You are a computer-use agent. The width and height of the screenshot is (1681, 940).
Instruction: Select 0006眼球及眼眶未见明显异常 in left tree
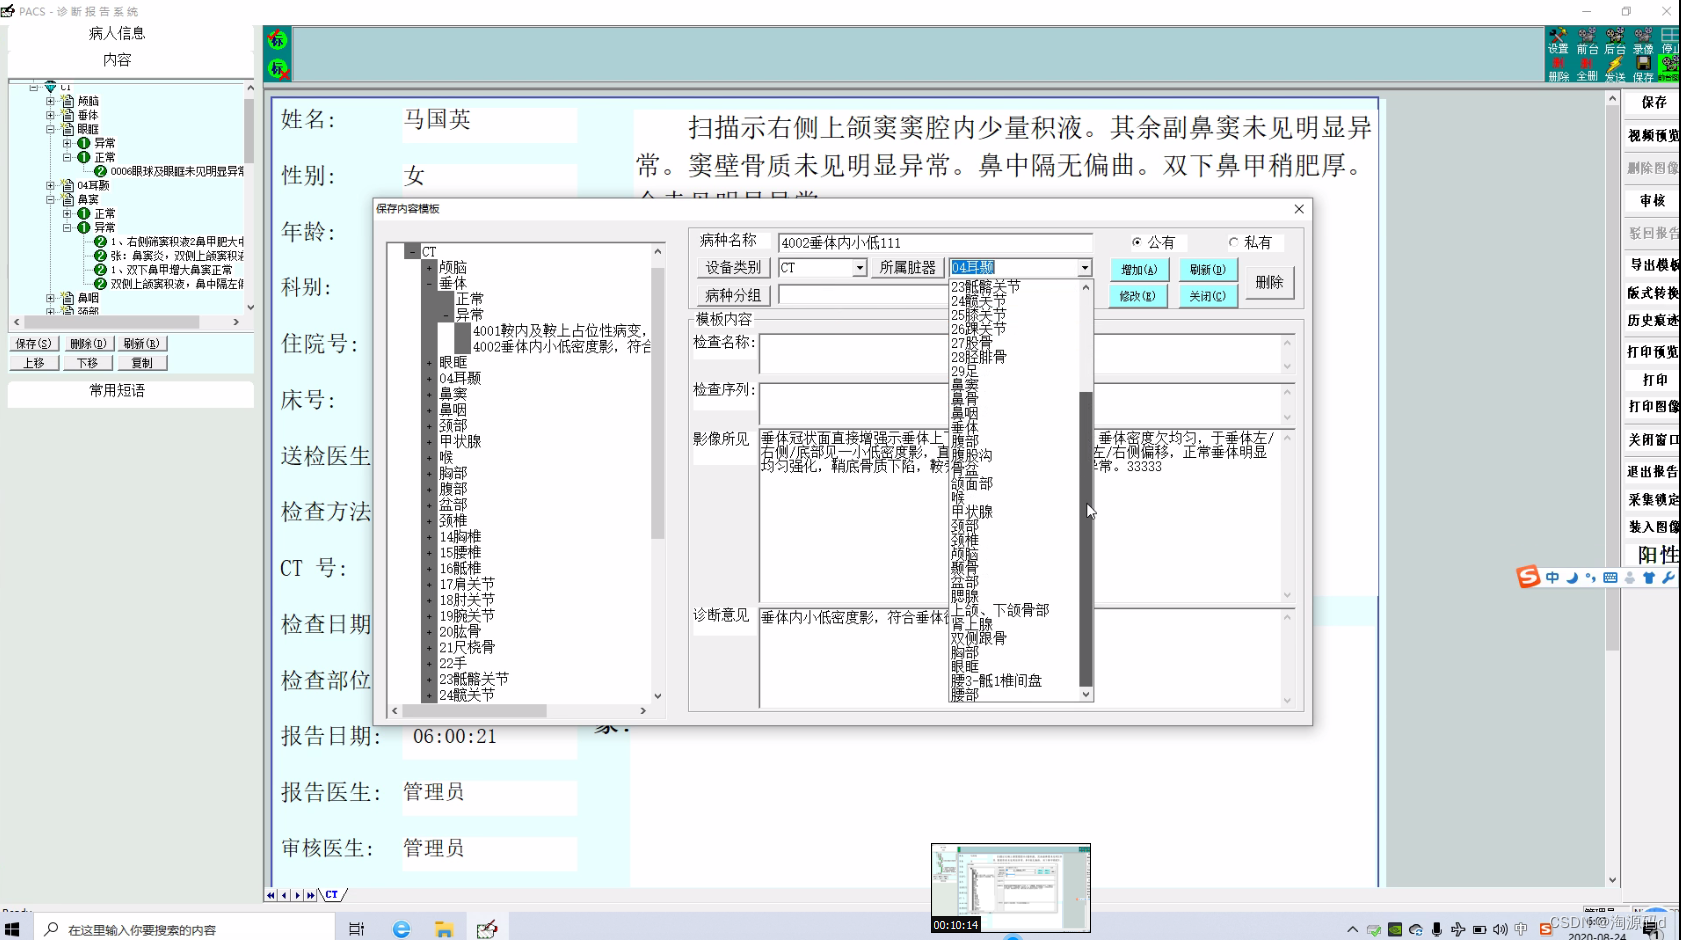(177, 171)
